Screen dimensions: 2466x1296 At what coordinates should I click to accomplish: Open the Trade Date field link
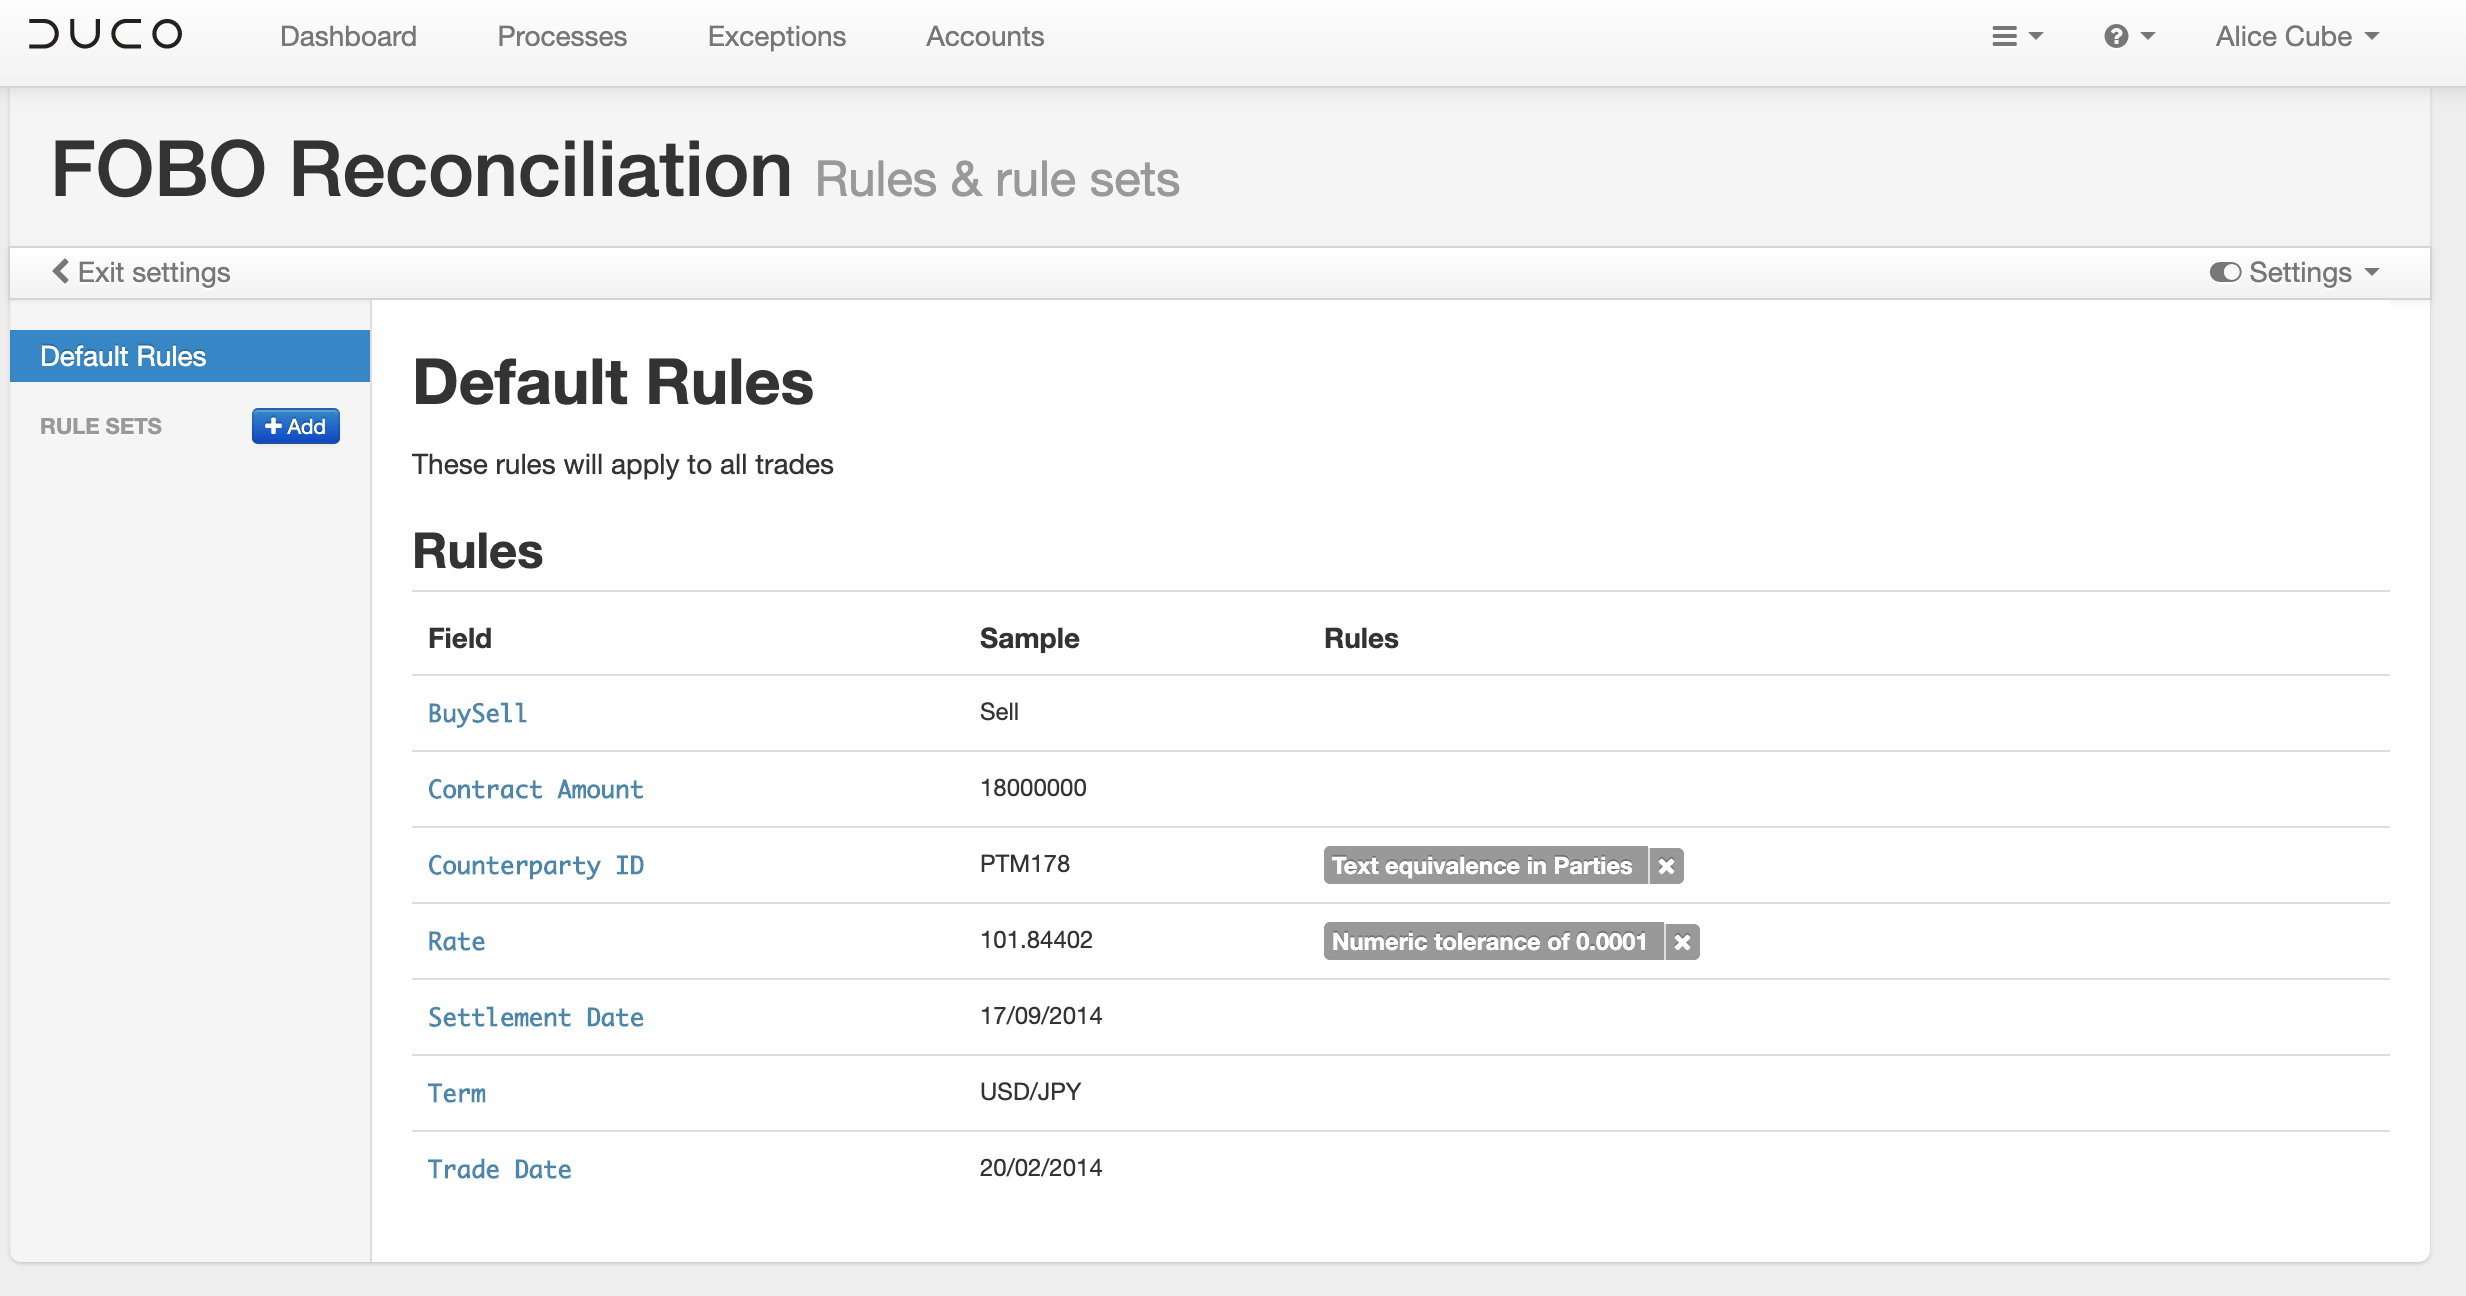point(499,1169)
